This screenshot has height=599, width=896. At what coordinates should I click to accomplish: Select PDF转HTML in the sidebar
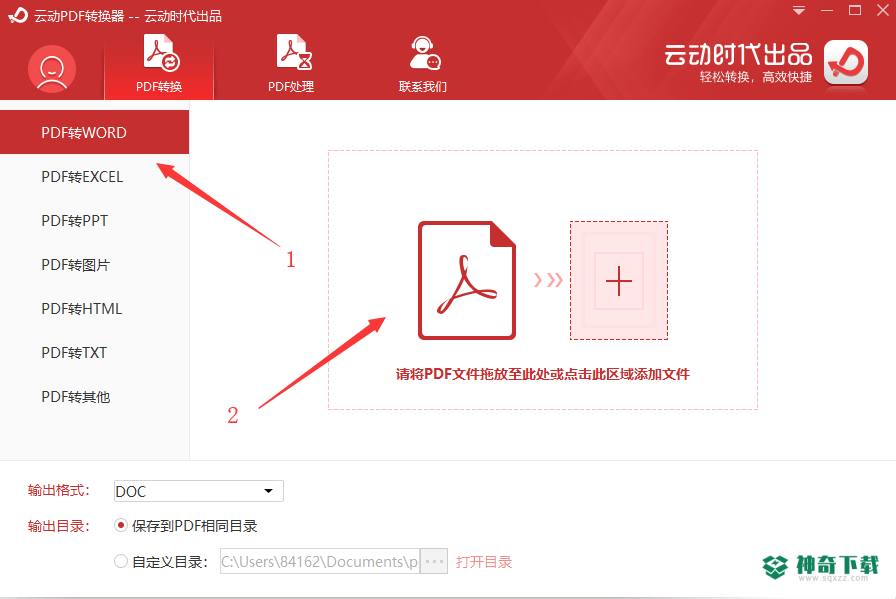point(94,309)
